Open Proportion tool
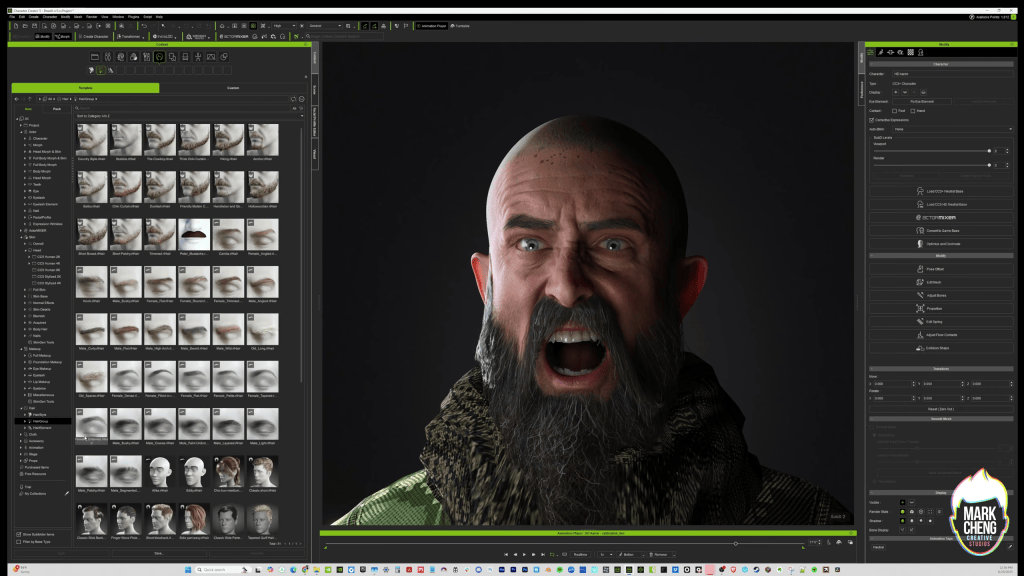The width and height of the screenshot is (1024, 576). (x=940, y=308)
